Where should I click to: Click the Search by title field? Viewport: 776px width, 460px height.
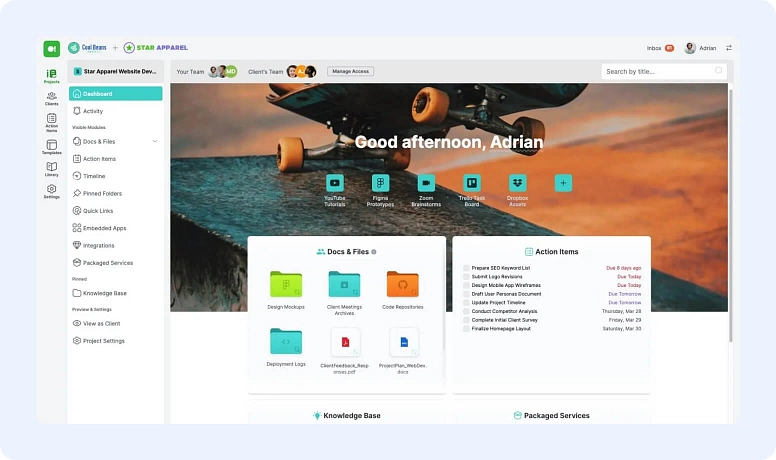(660, 72)
